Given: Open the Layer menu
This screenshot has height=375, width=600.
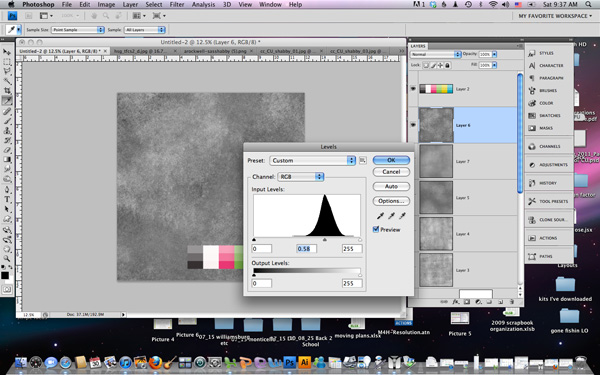Looking at the screenshot, I should point(130,5).
